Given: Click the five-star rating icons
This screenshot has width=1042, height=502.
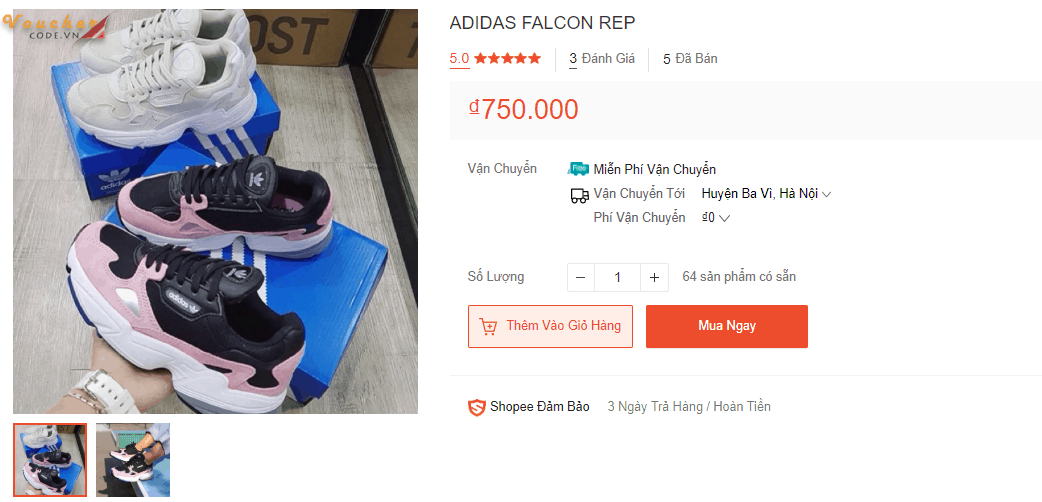Looking at the screenshot, I should pos(507,58).
